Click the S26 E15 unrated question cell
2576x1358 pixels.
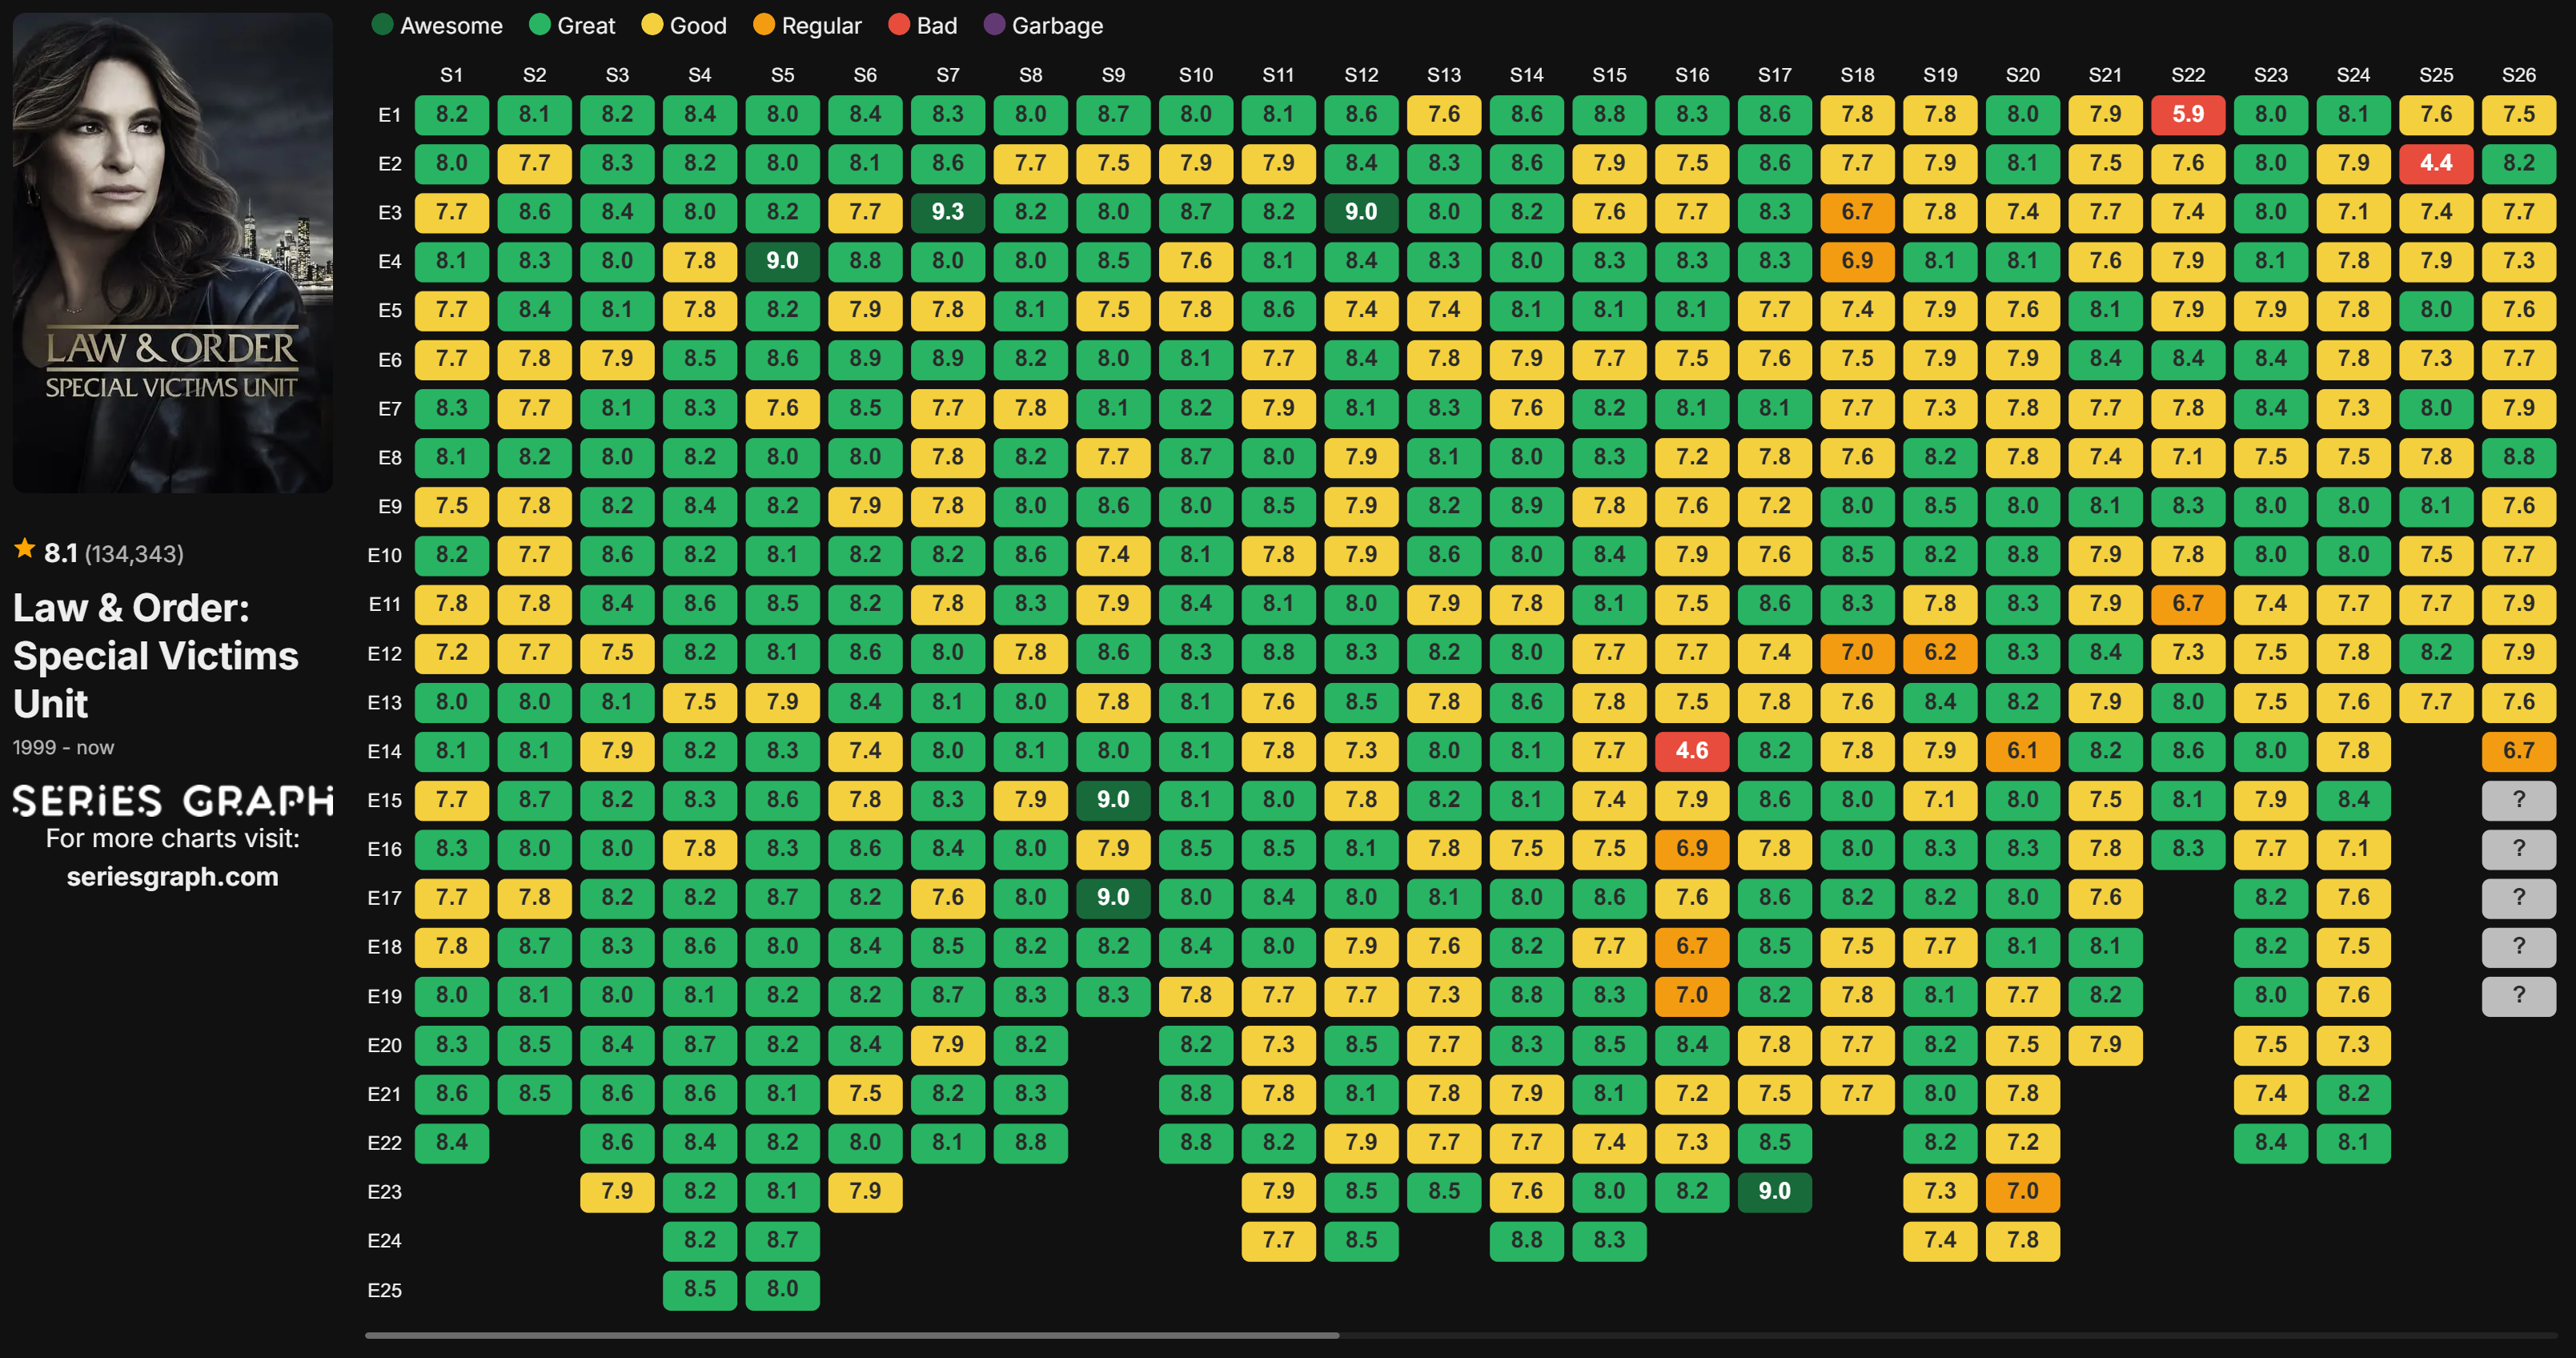pyautogui.click(x=2518, y=799)
